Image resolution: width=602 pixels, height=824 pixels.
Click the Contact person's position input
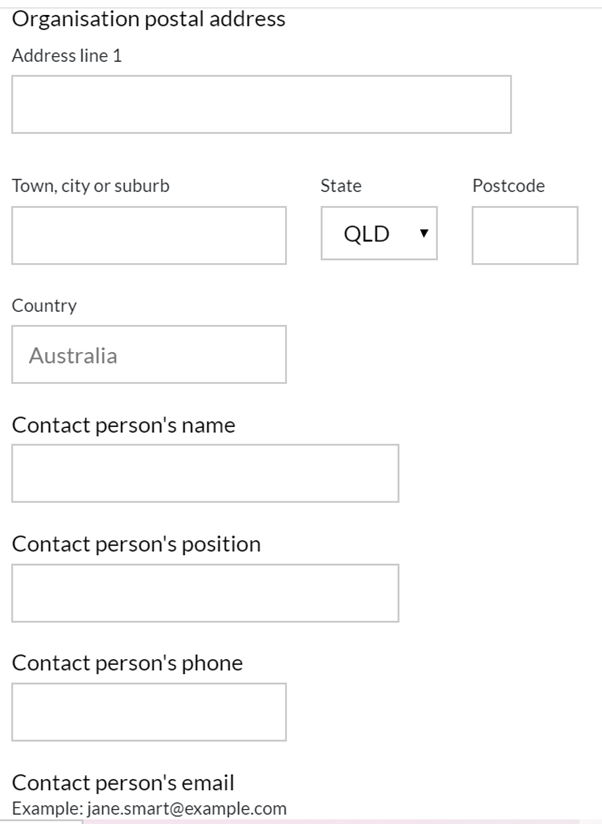tap(205, 593)
